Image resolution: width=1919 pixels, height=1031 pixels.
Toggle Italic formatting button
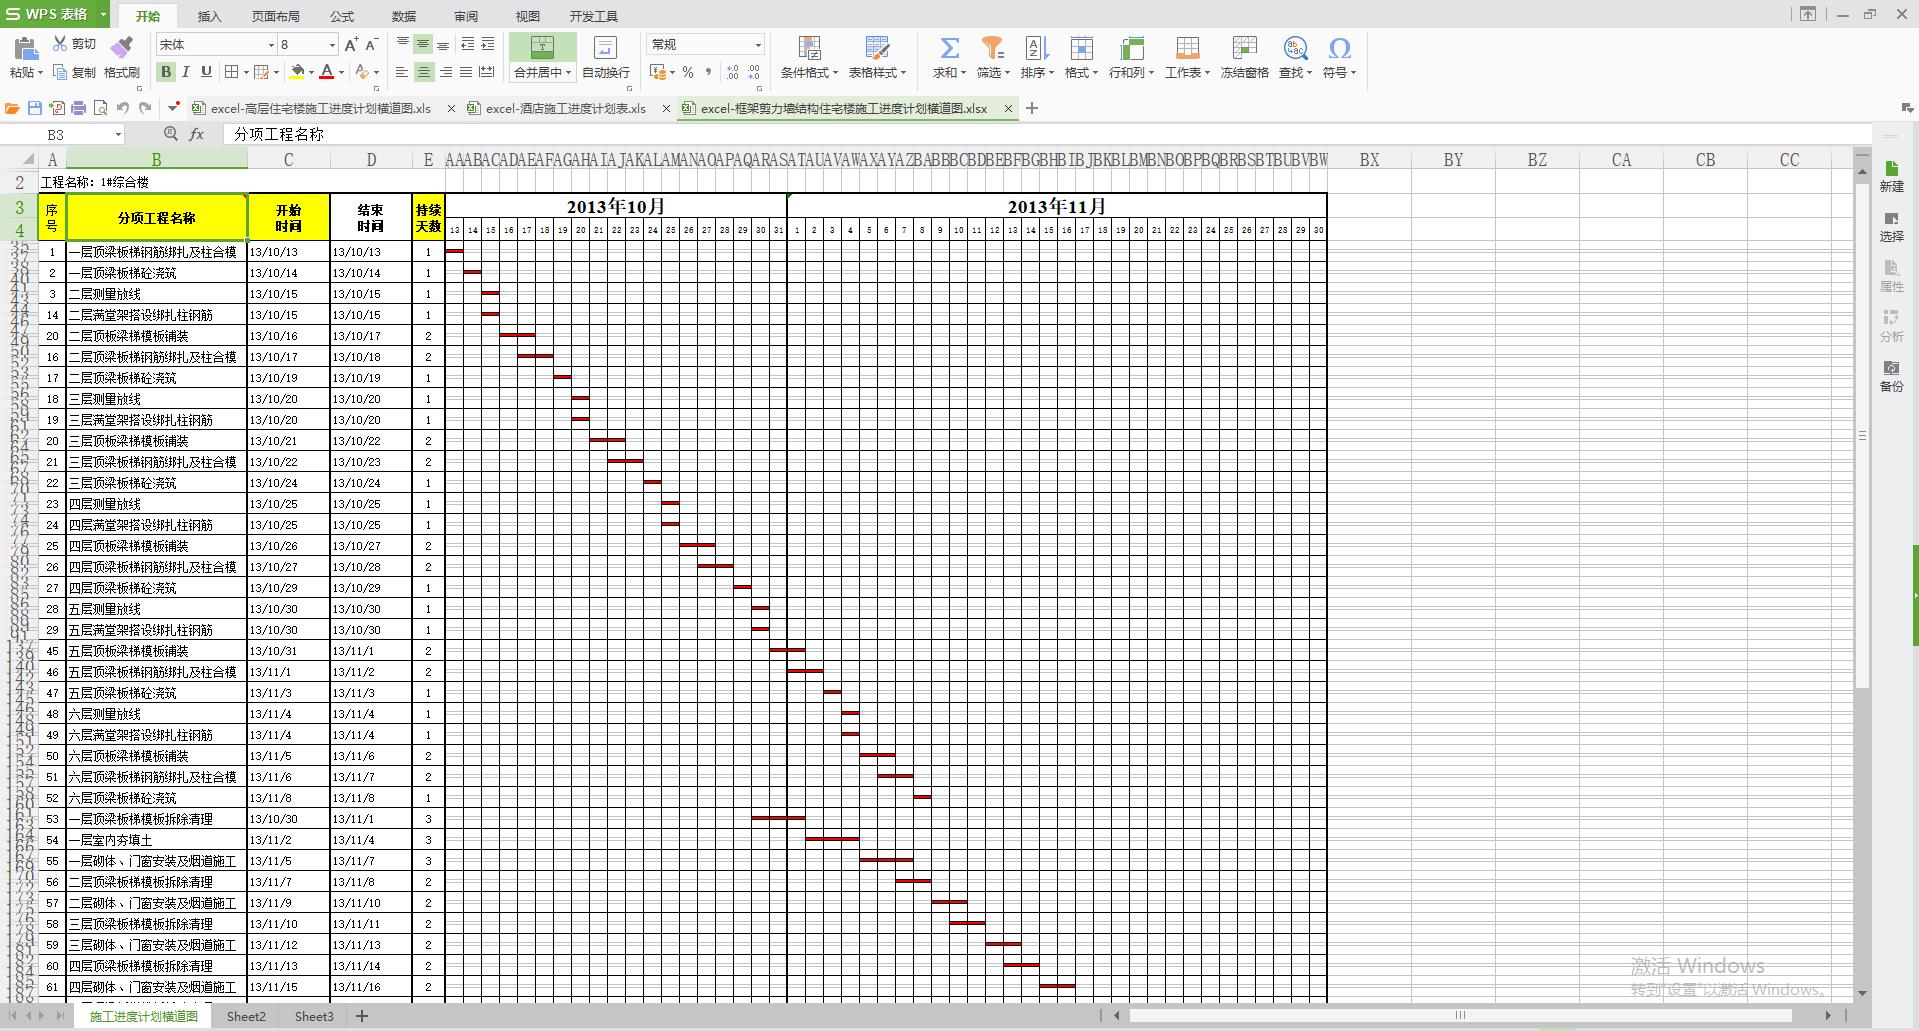coord(186,72)
